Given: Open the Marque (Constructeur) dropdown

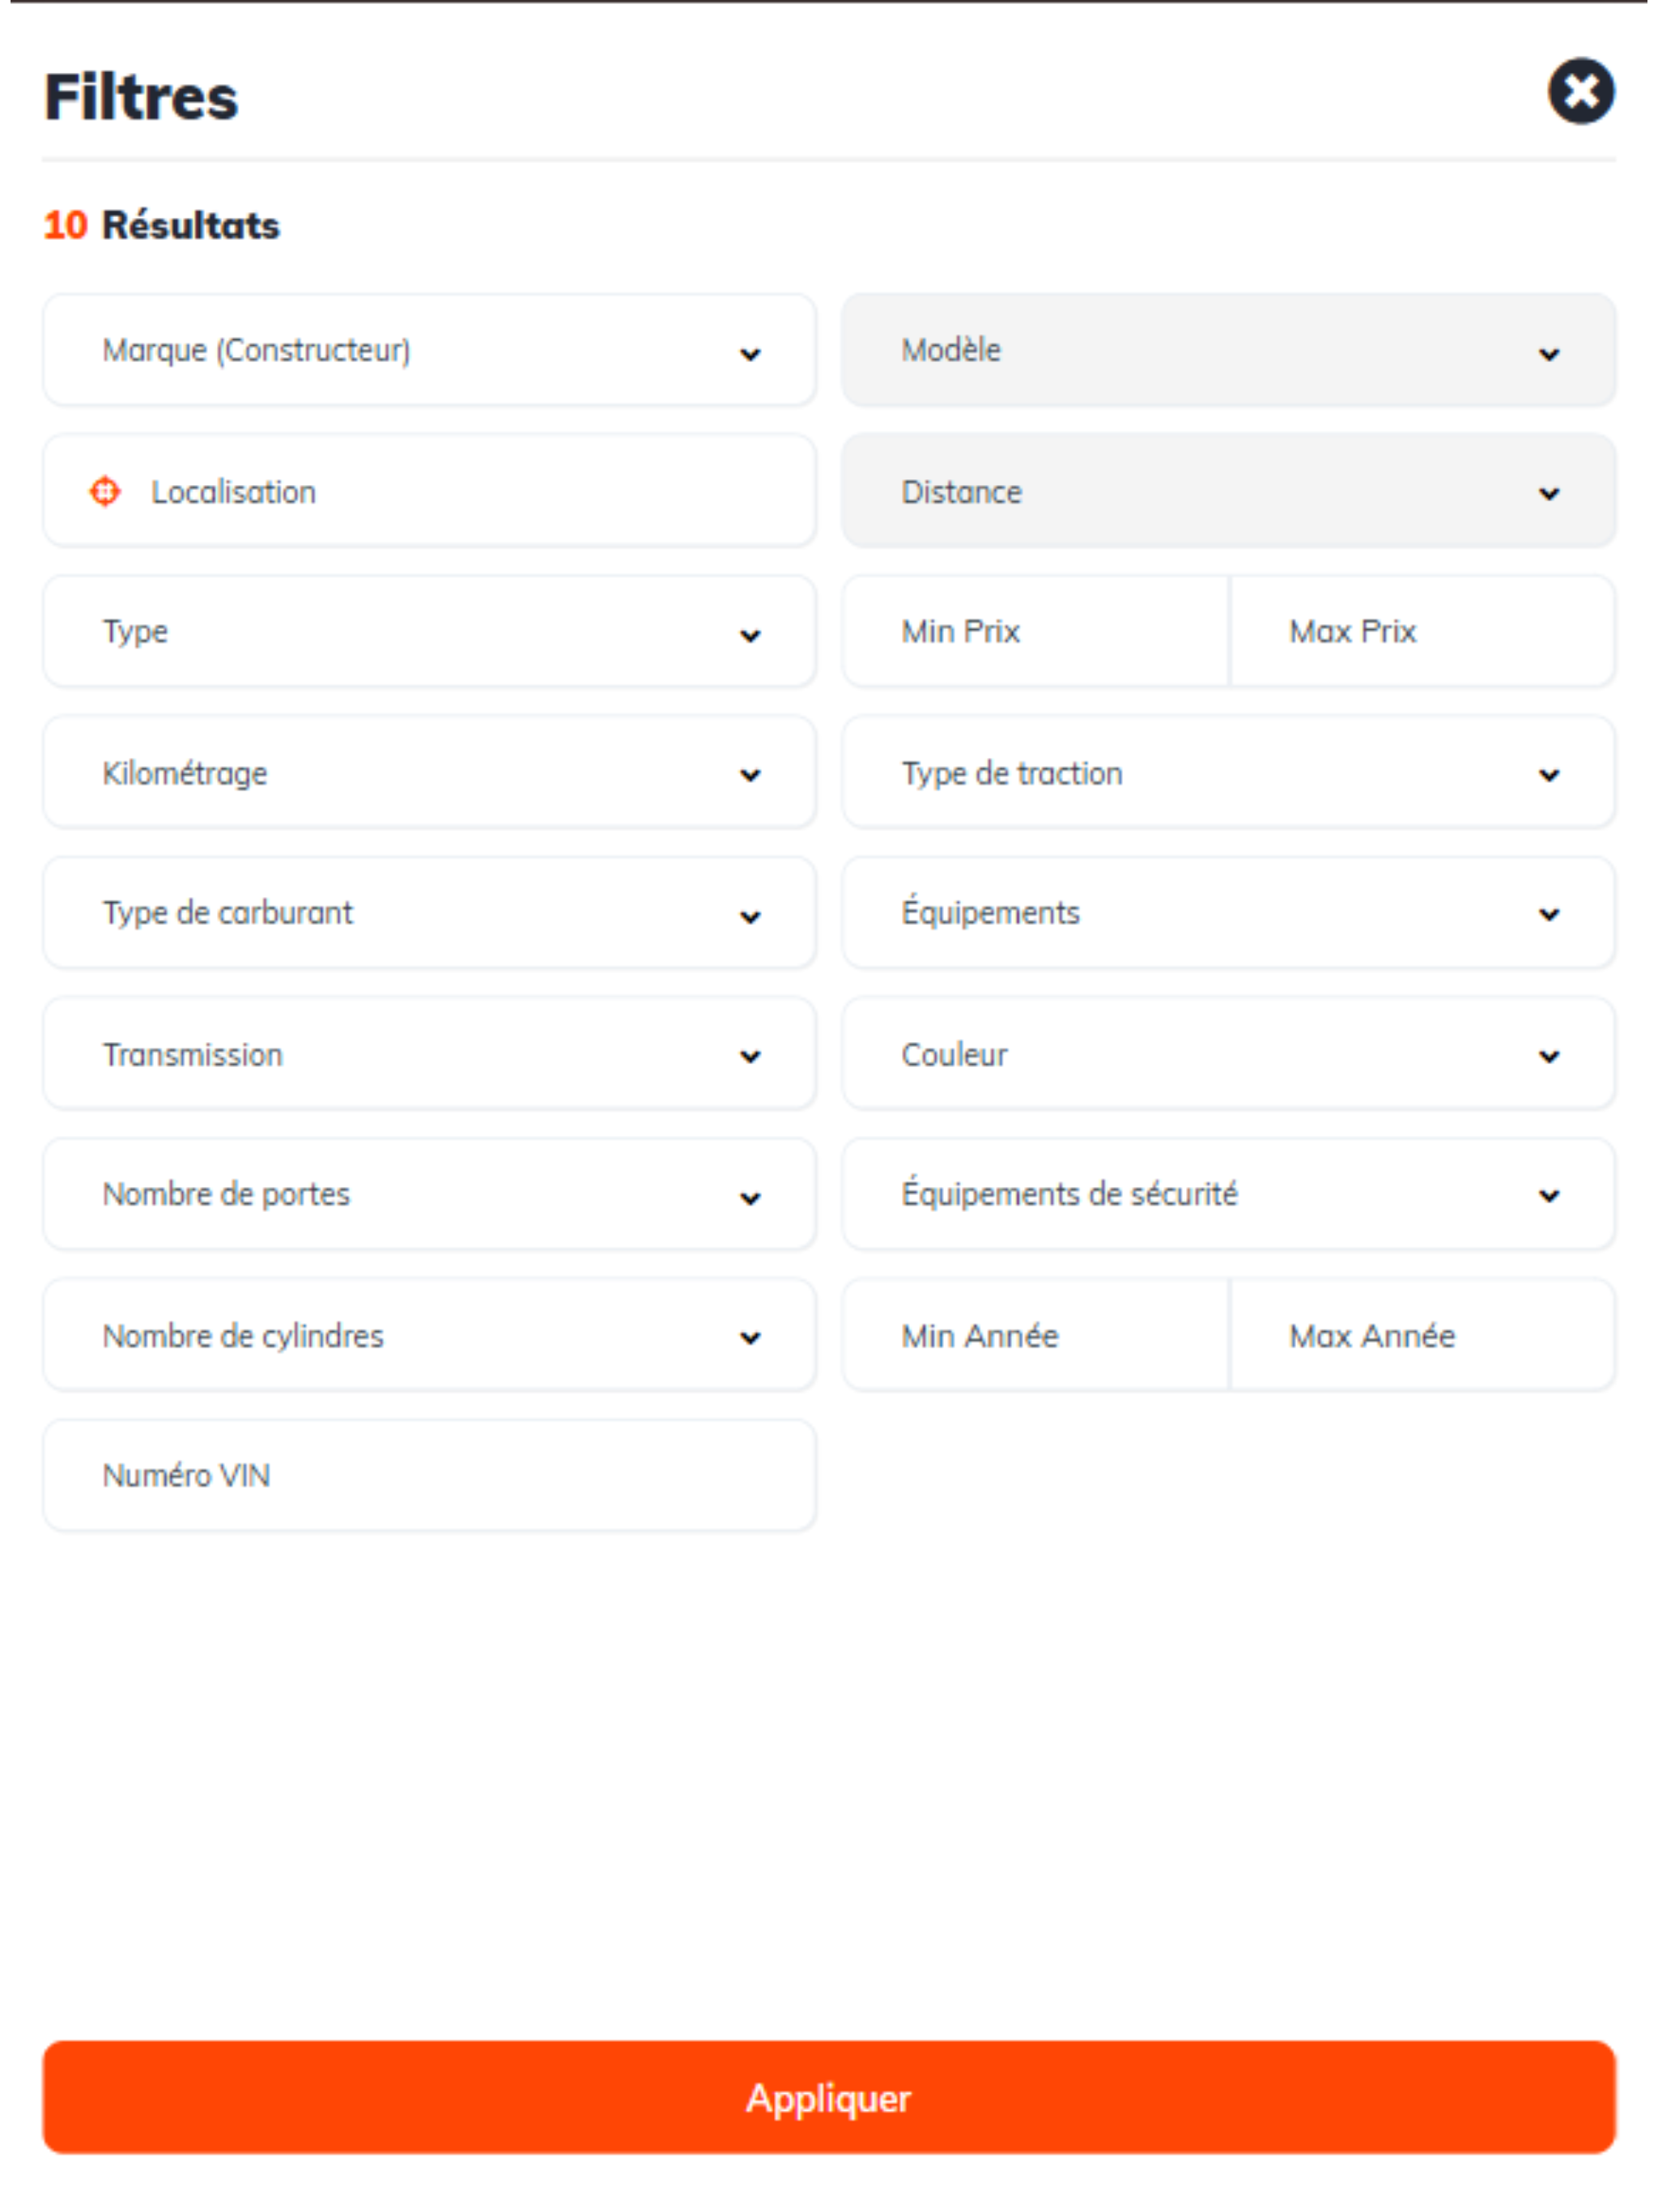Looking at the screenshot, I should click(x=429, y=350).
